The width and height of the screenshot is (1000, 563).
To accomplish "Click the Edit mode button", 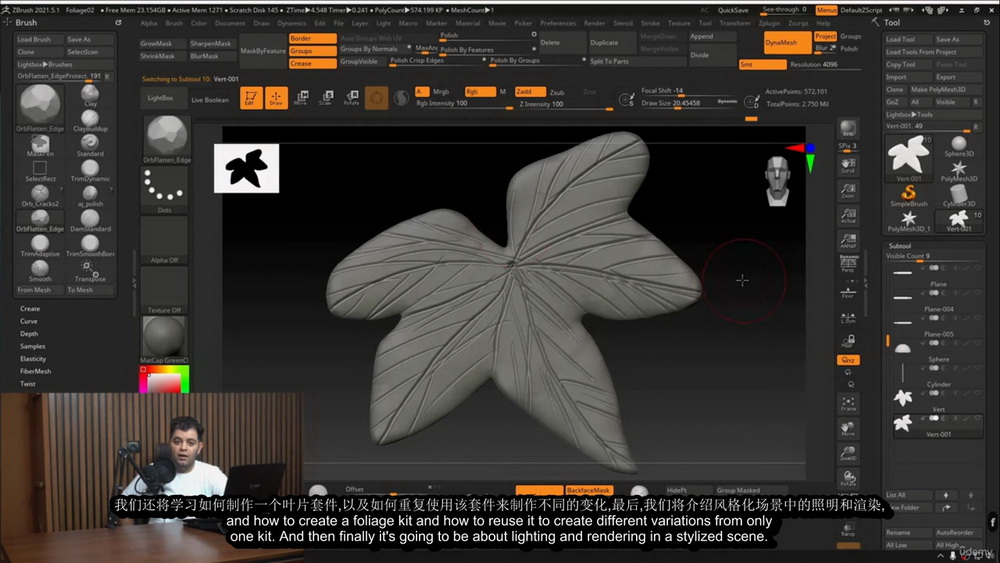I will (x=251, y=98).
